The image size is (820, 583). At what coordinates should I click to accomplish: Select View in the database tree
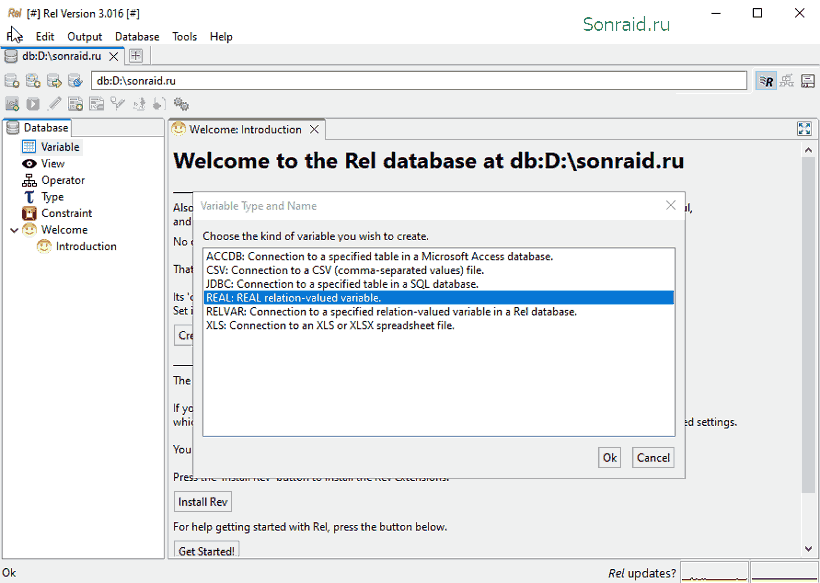click(43, 164)
